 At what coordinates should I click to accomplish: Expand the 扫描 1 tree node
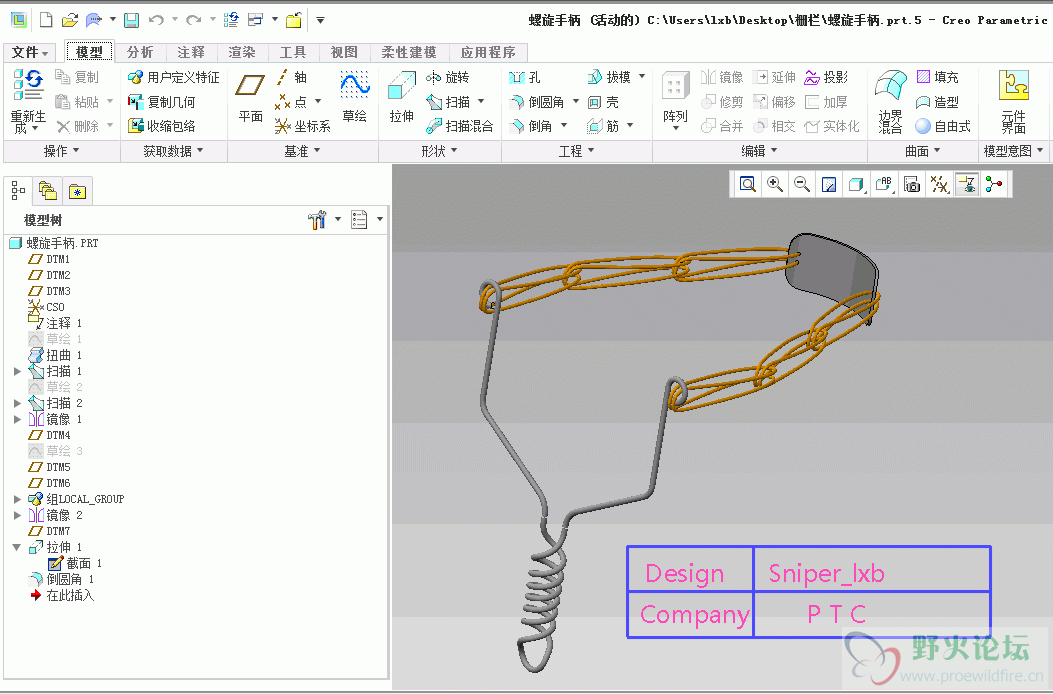pyautogui.click(x=17, y=371)
